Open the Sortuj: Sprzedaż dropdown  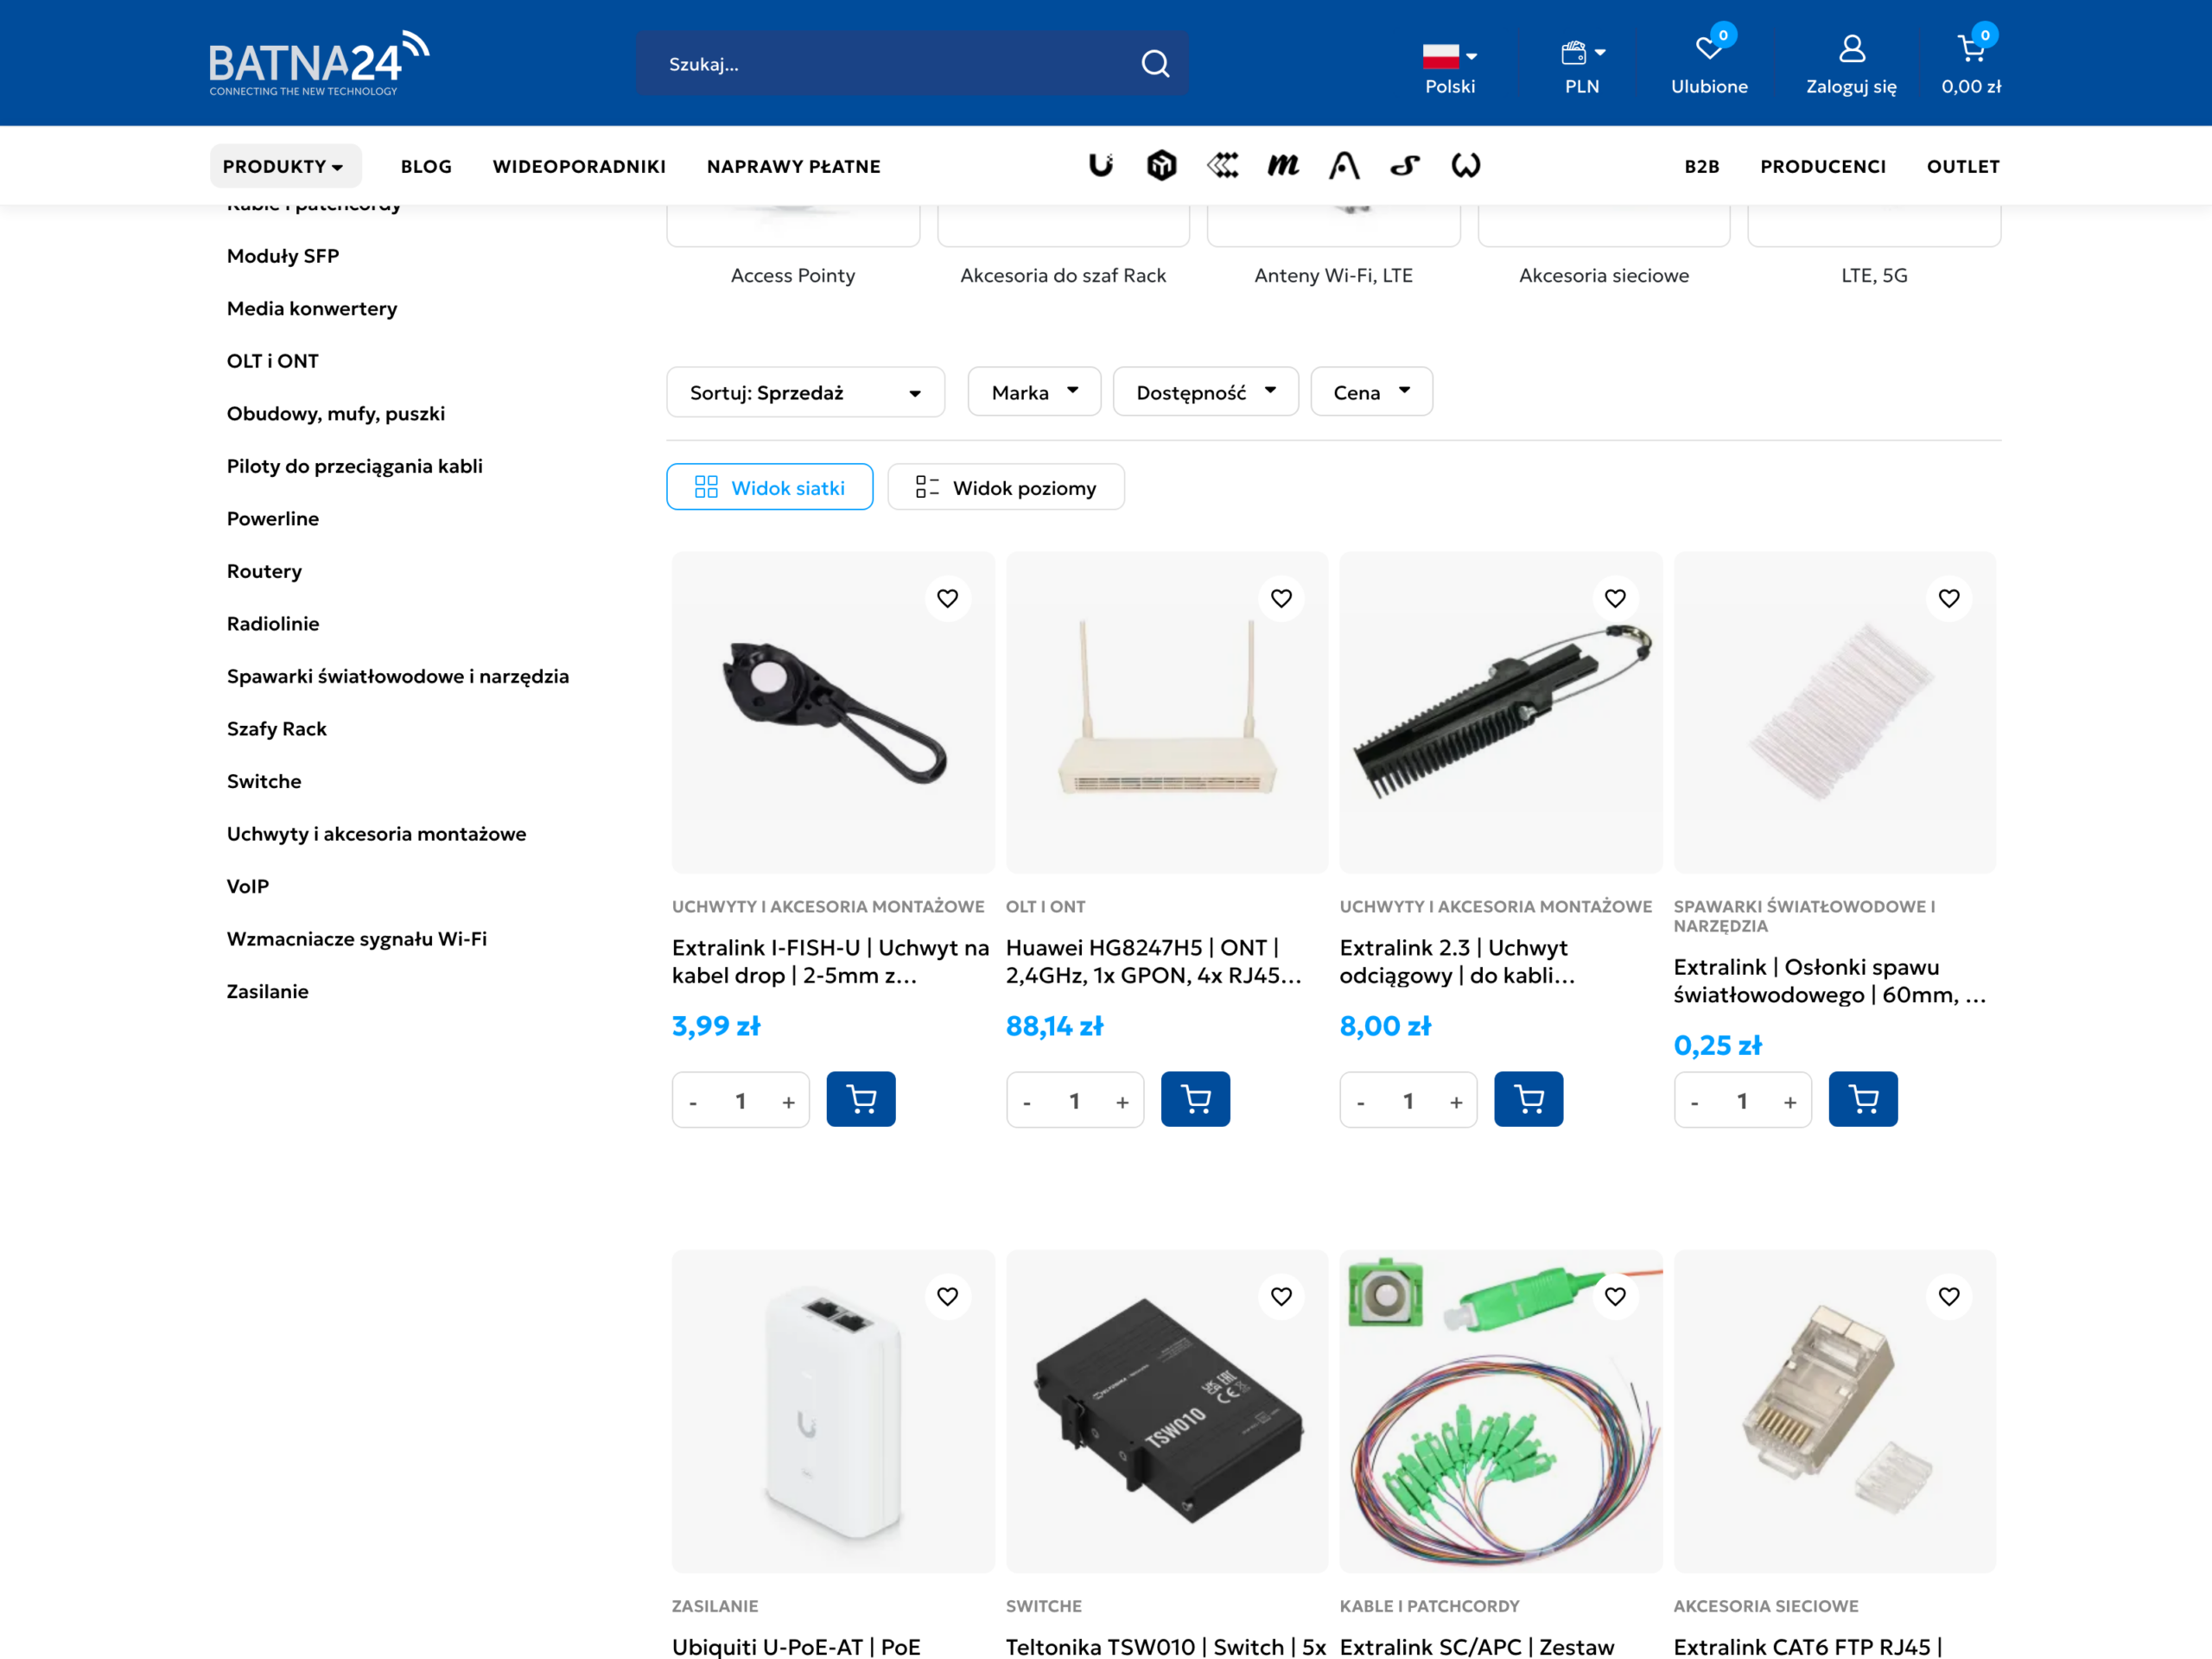tap(805, 392)
